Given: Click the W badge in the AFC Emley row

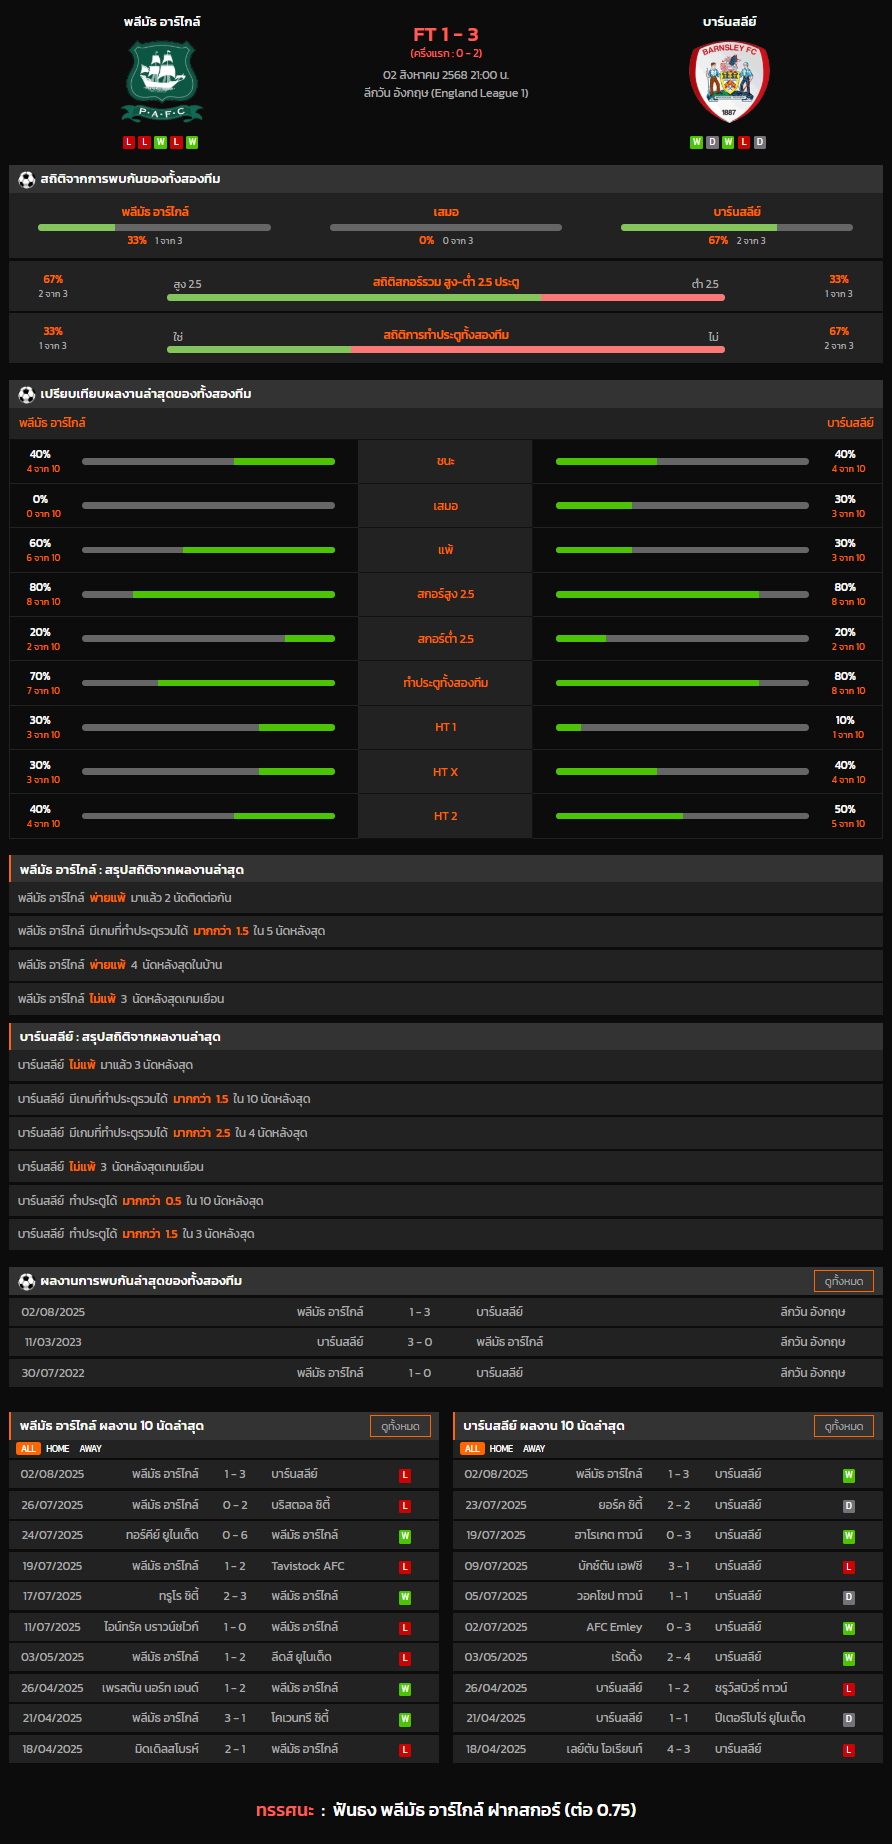Looking at the screenshot, I should click(849, 1628).
